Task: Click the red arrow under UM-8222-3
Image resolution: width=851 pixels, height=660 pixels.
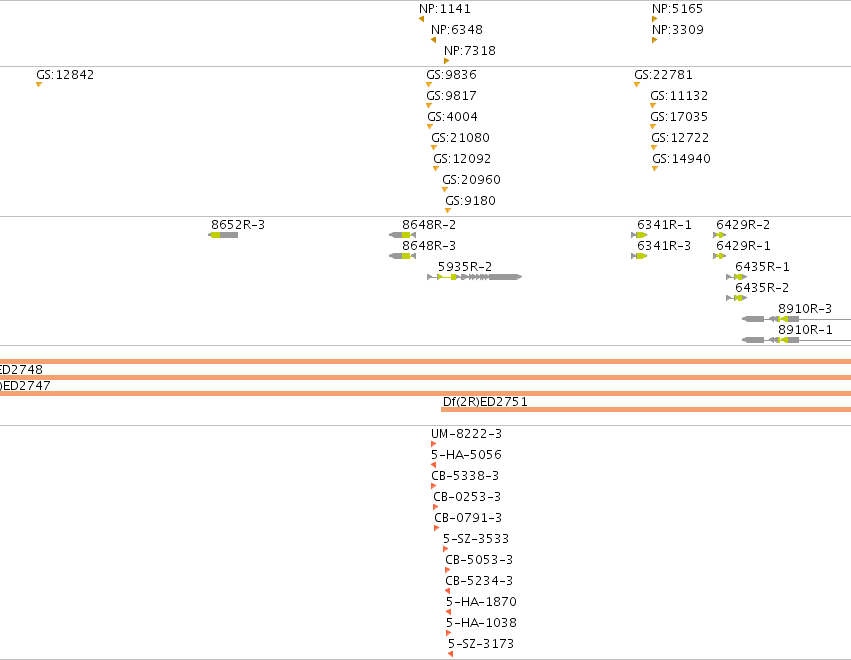Action: pos(434,444)
